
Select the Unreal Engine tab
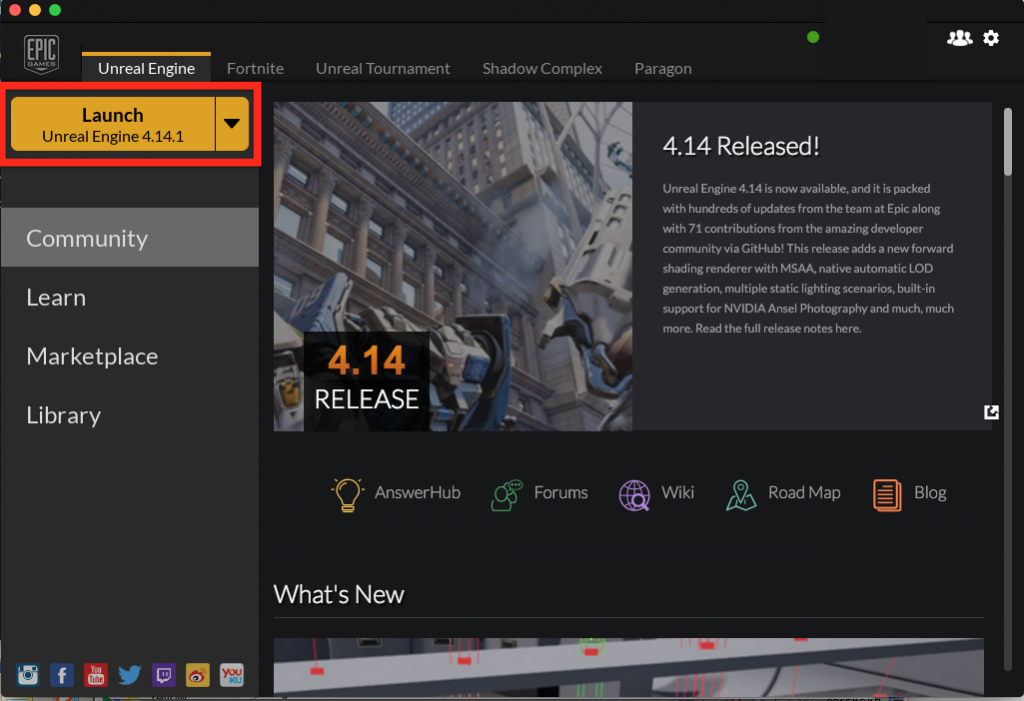pyautogui.click(x=146, y=68)
